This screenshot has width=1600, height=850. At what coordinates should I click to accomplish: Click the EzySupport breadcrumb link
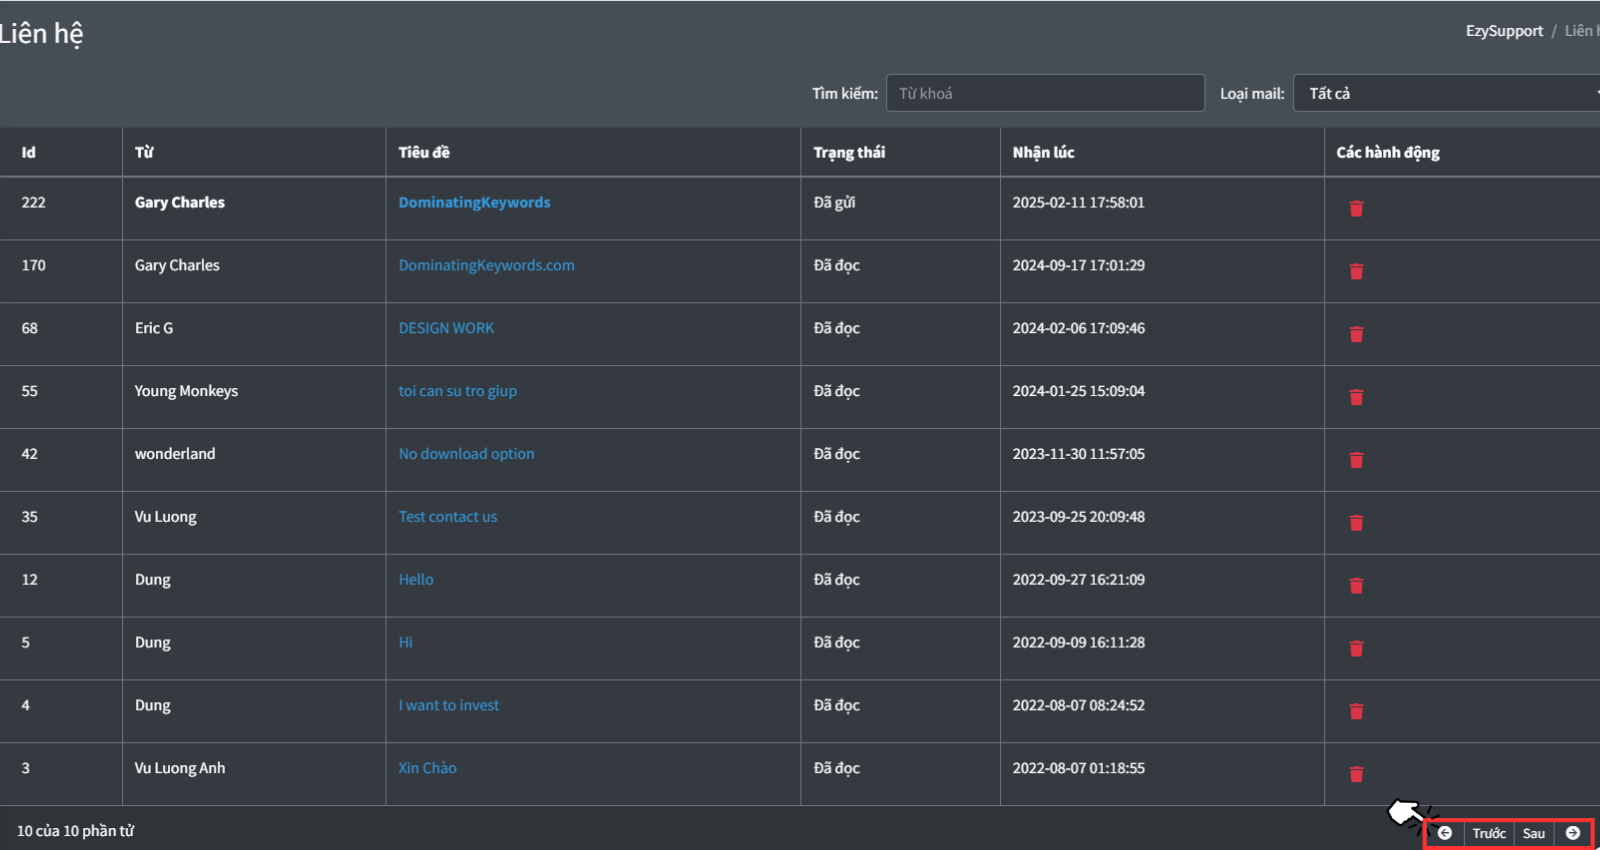[x=1504, y=31]
